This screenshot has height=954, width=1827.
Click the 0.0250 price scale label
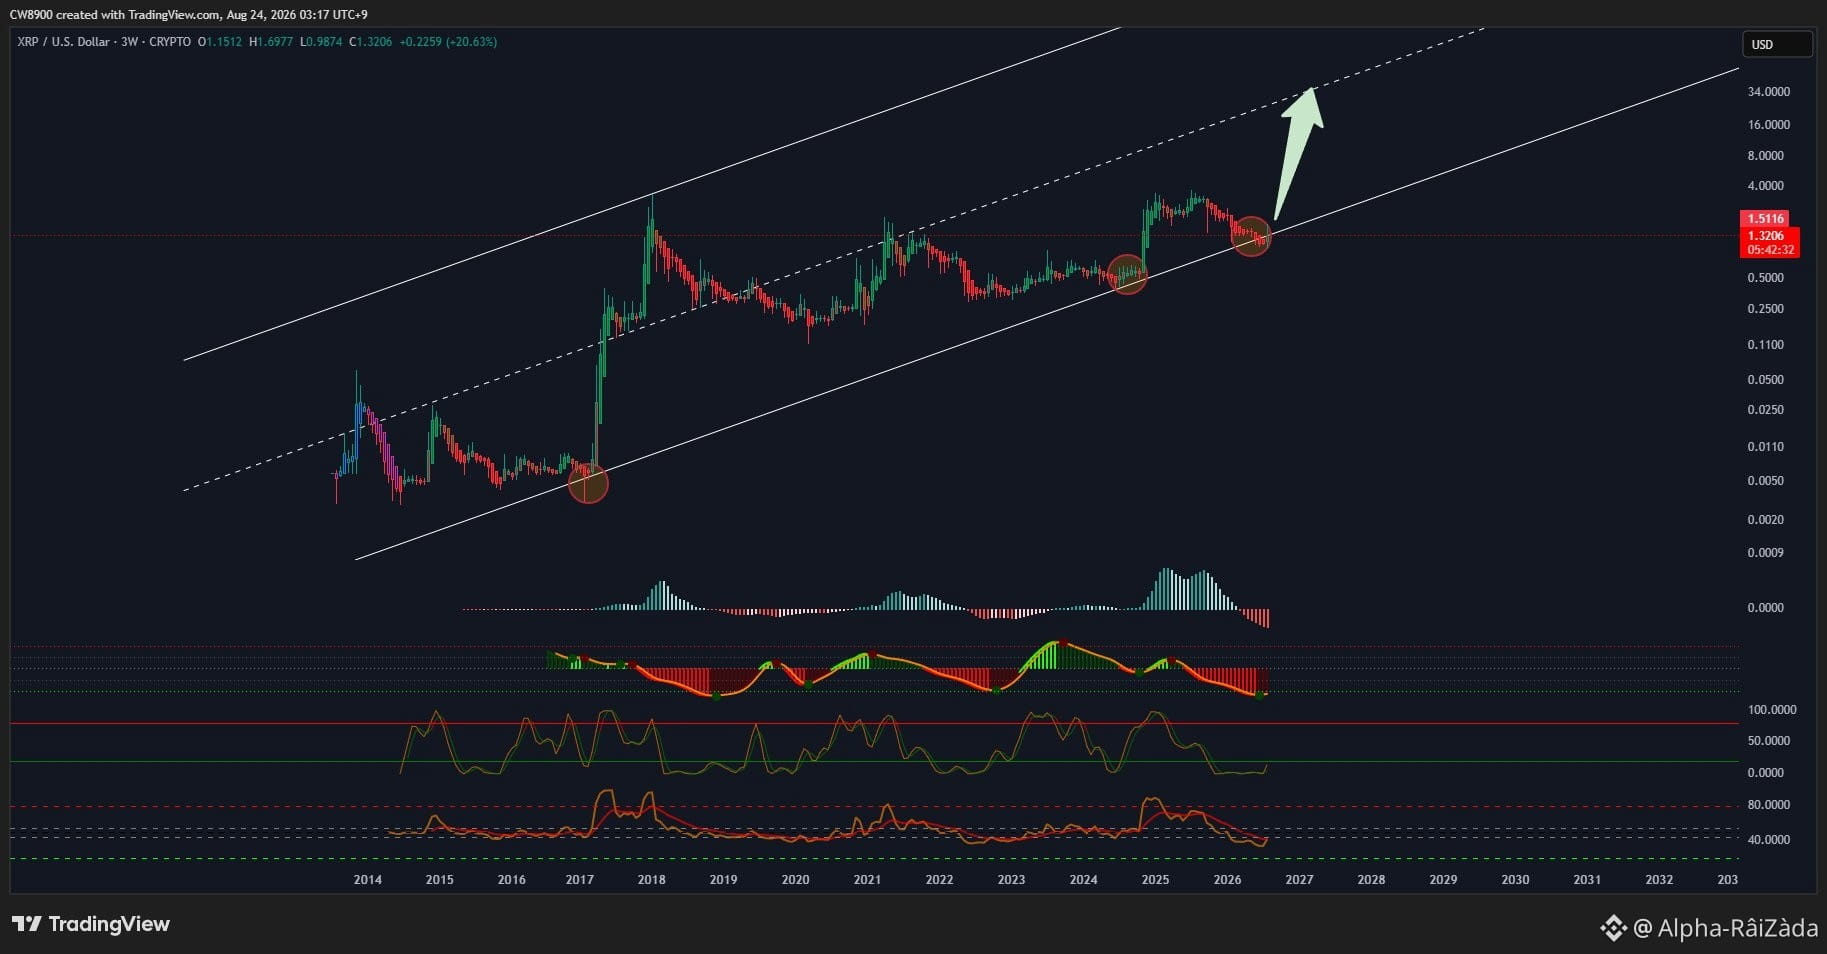coord(1765,410)
